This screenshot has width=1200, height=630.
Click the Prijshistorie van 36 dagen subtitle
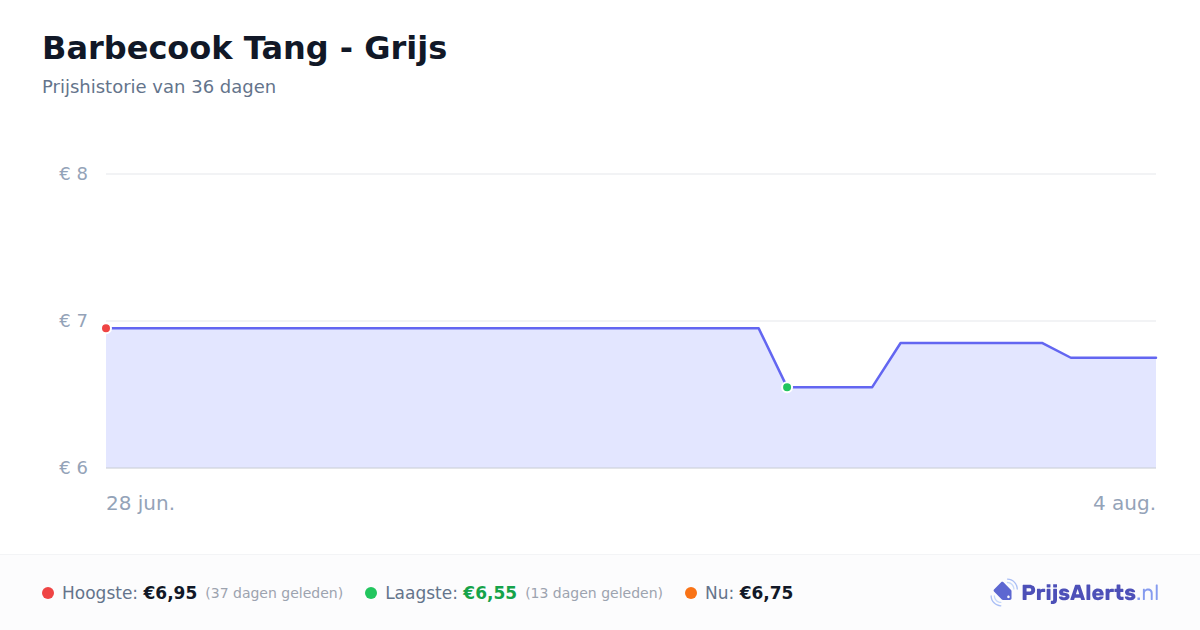[x=159, y=87]
